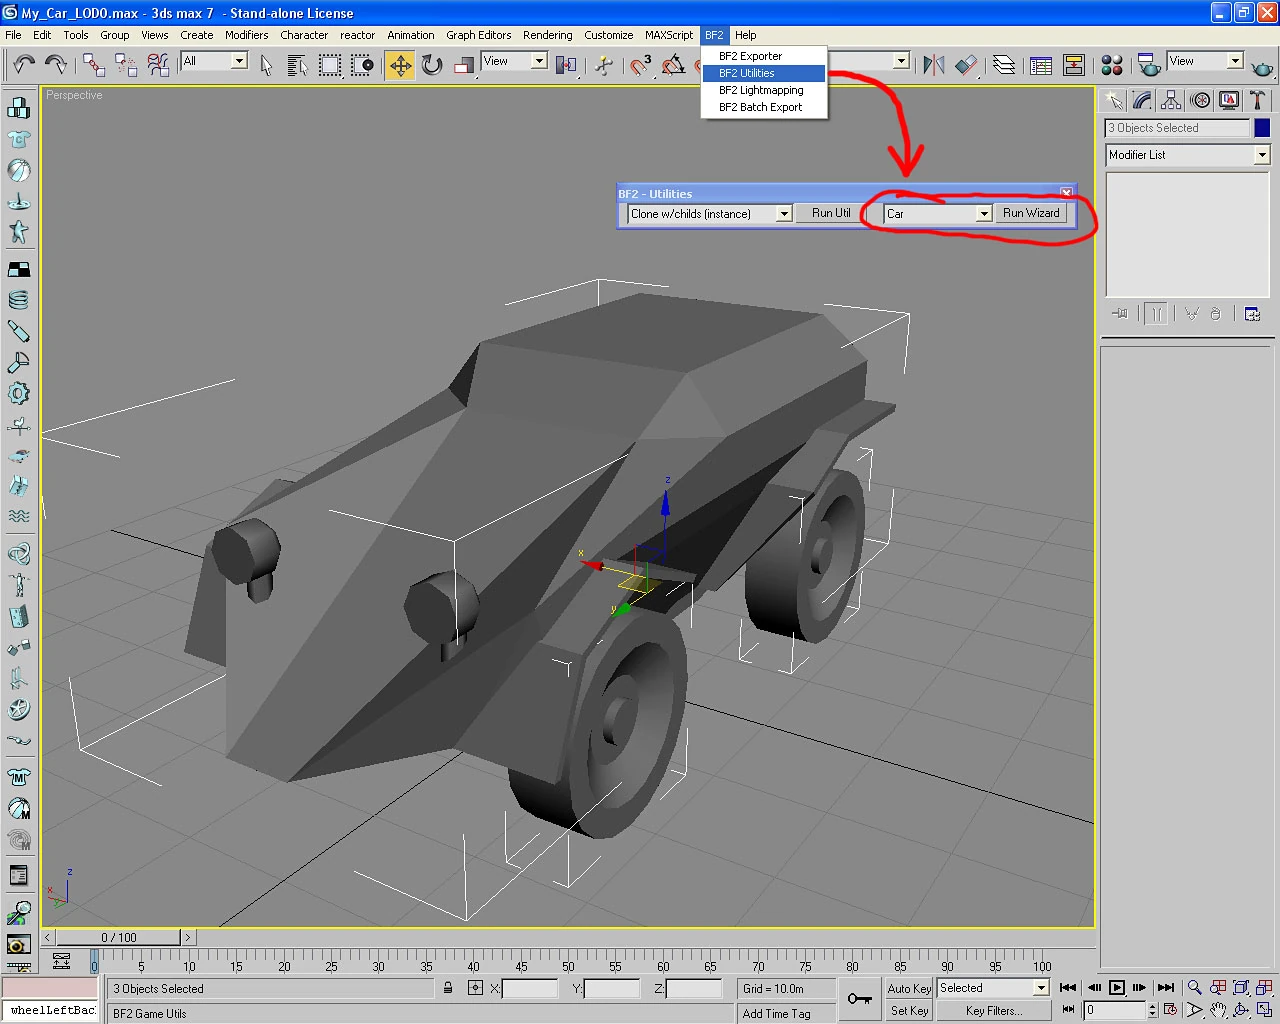Toggle Auto Key animation mode
1280x1024 pixels.
(x=909, y=988)
